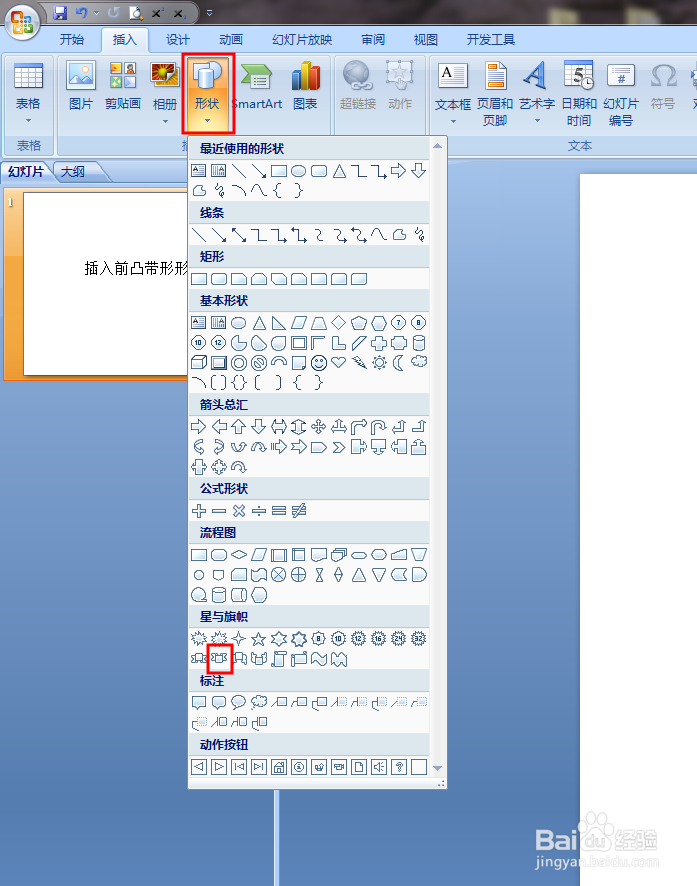The image size is (697, 886).
Task: Open the 动画 ribbon tab
Action: click(231, 40)
